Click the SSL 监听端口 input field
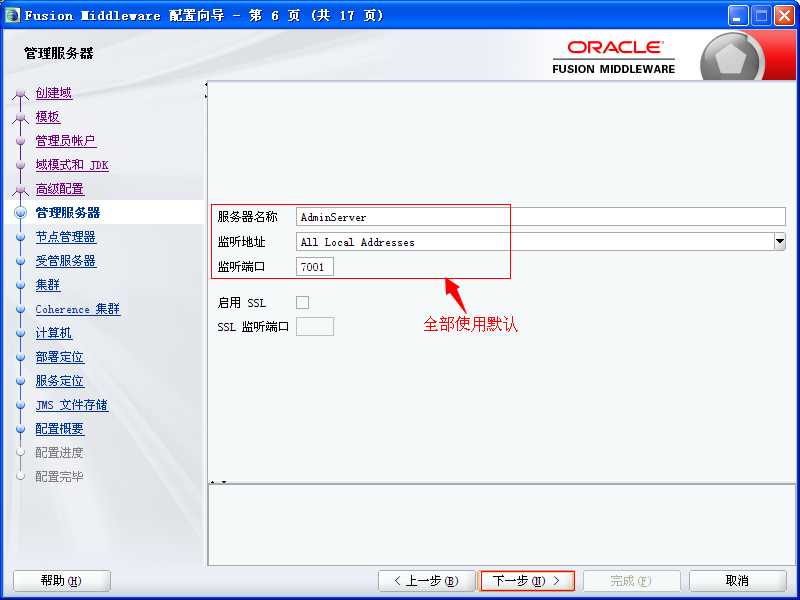The width and height of the screenshot is (800, 600). [x=315, y=327]
